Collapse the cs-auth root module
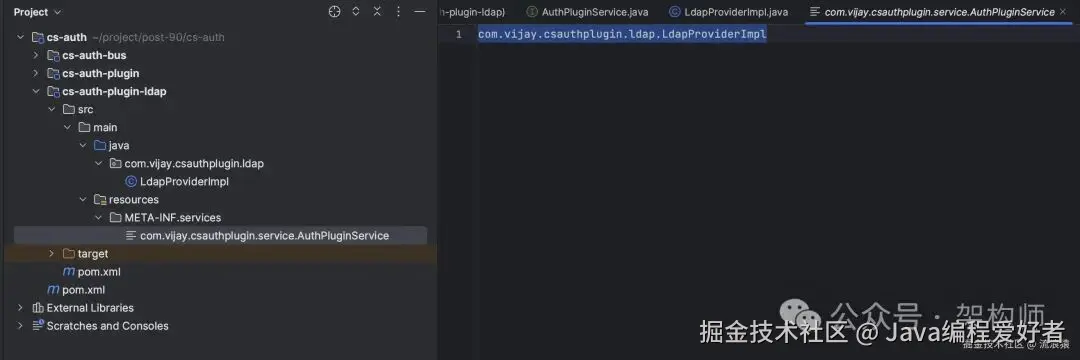1080x360 pixels. click(20, 37)
